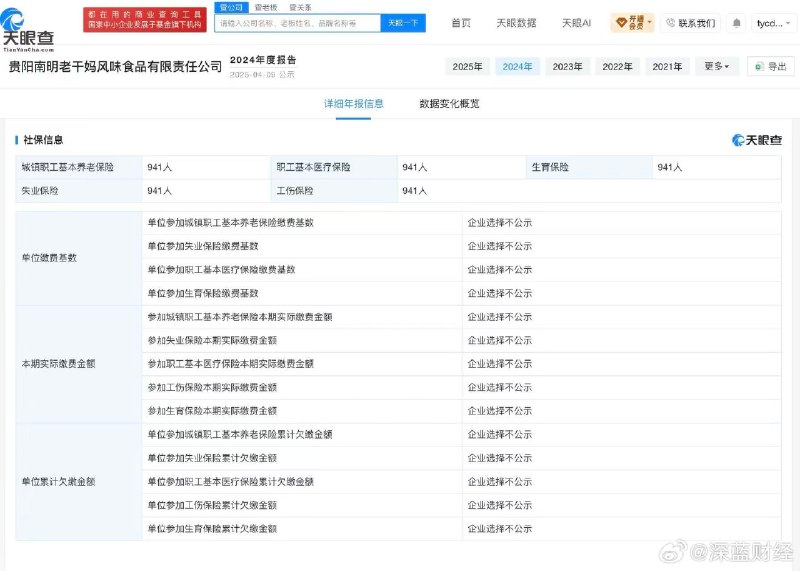
Task: Expand the 更多 years dropdown
Action: pos(717,66)
